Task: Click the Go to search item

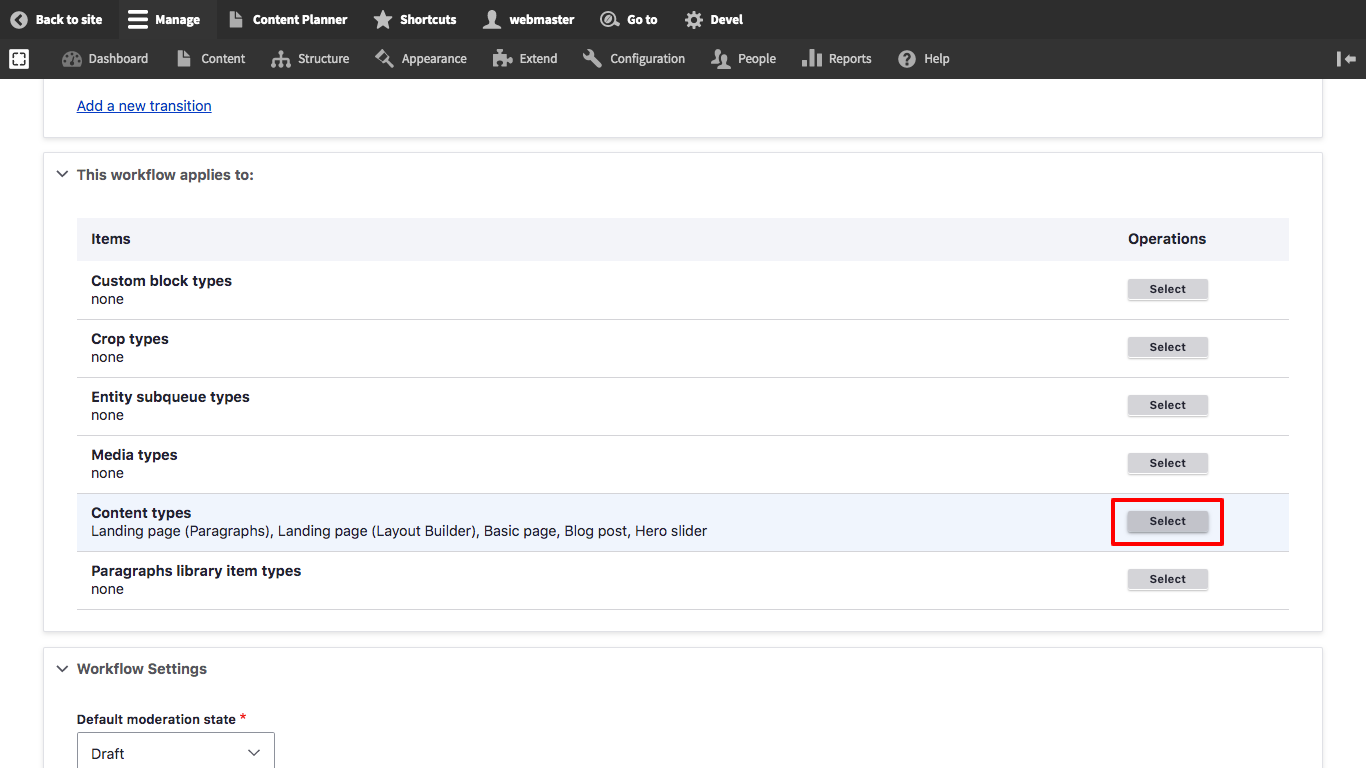Action: [629, 20]
